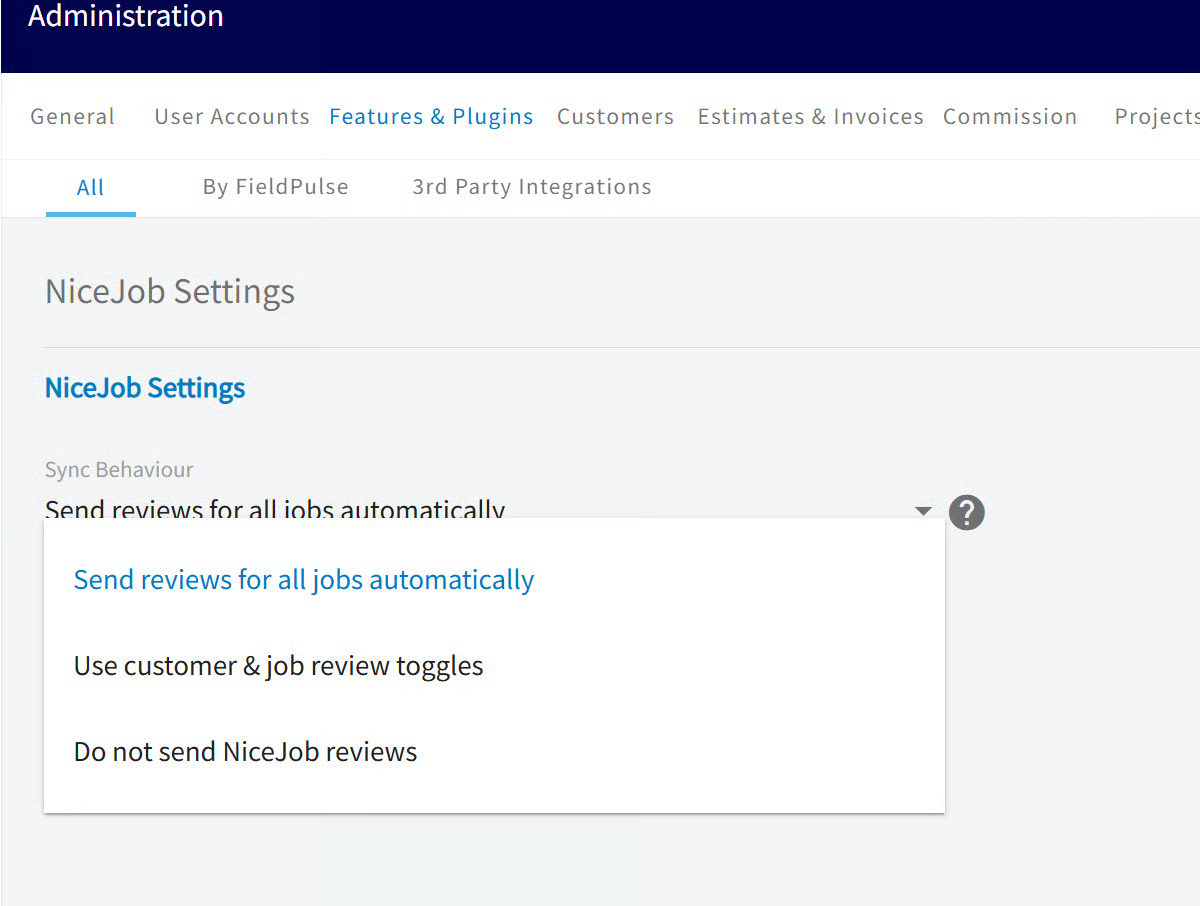1200x906 pixels.
Task: Switch to the Features & Plugins tab
Action: point(431,117)
